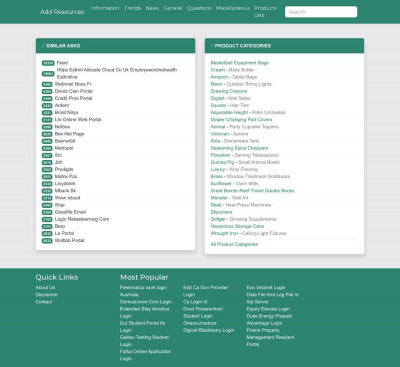Go to the News menu item

(x=152, y=8)
